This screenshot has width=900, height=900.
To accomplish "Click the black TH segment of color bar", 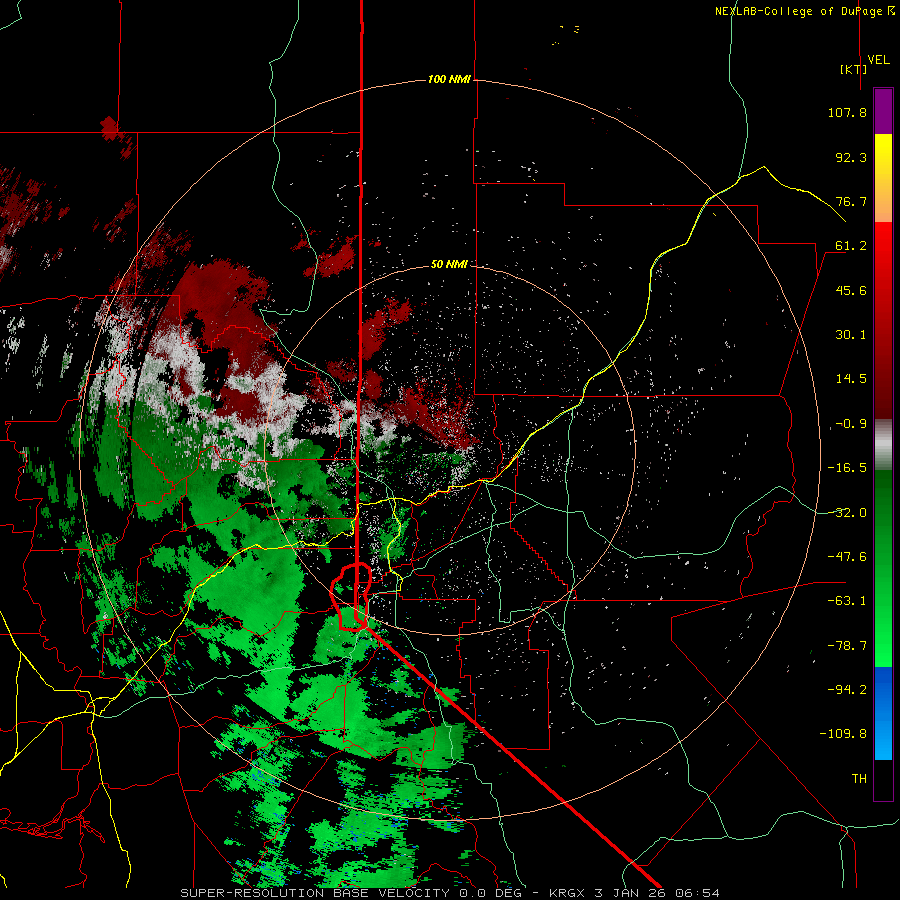I will [883, 779].
